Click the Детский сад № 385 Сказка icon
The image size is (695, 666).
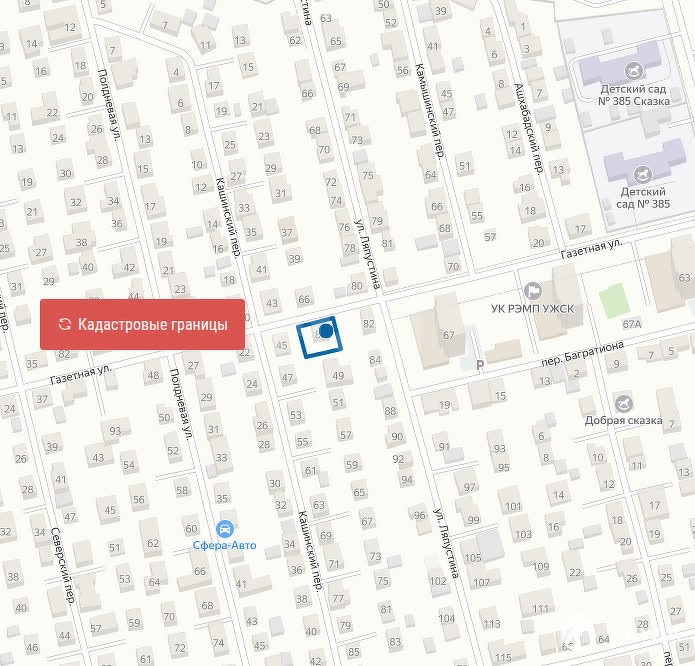coord(634,71)
